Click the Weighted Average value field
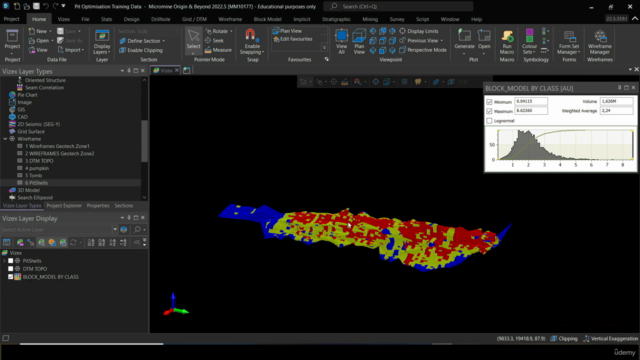640x360 pixels. [x=616, y=111]
